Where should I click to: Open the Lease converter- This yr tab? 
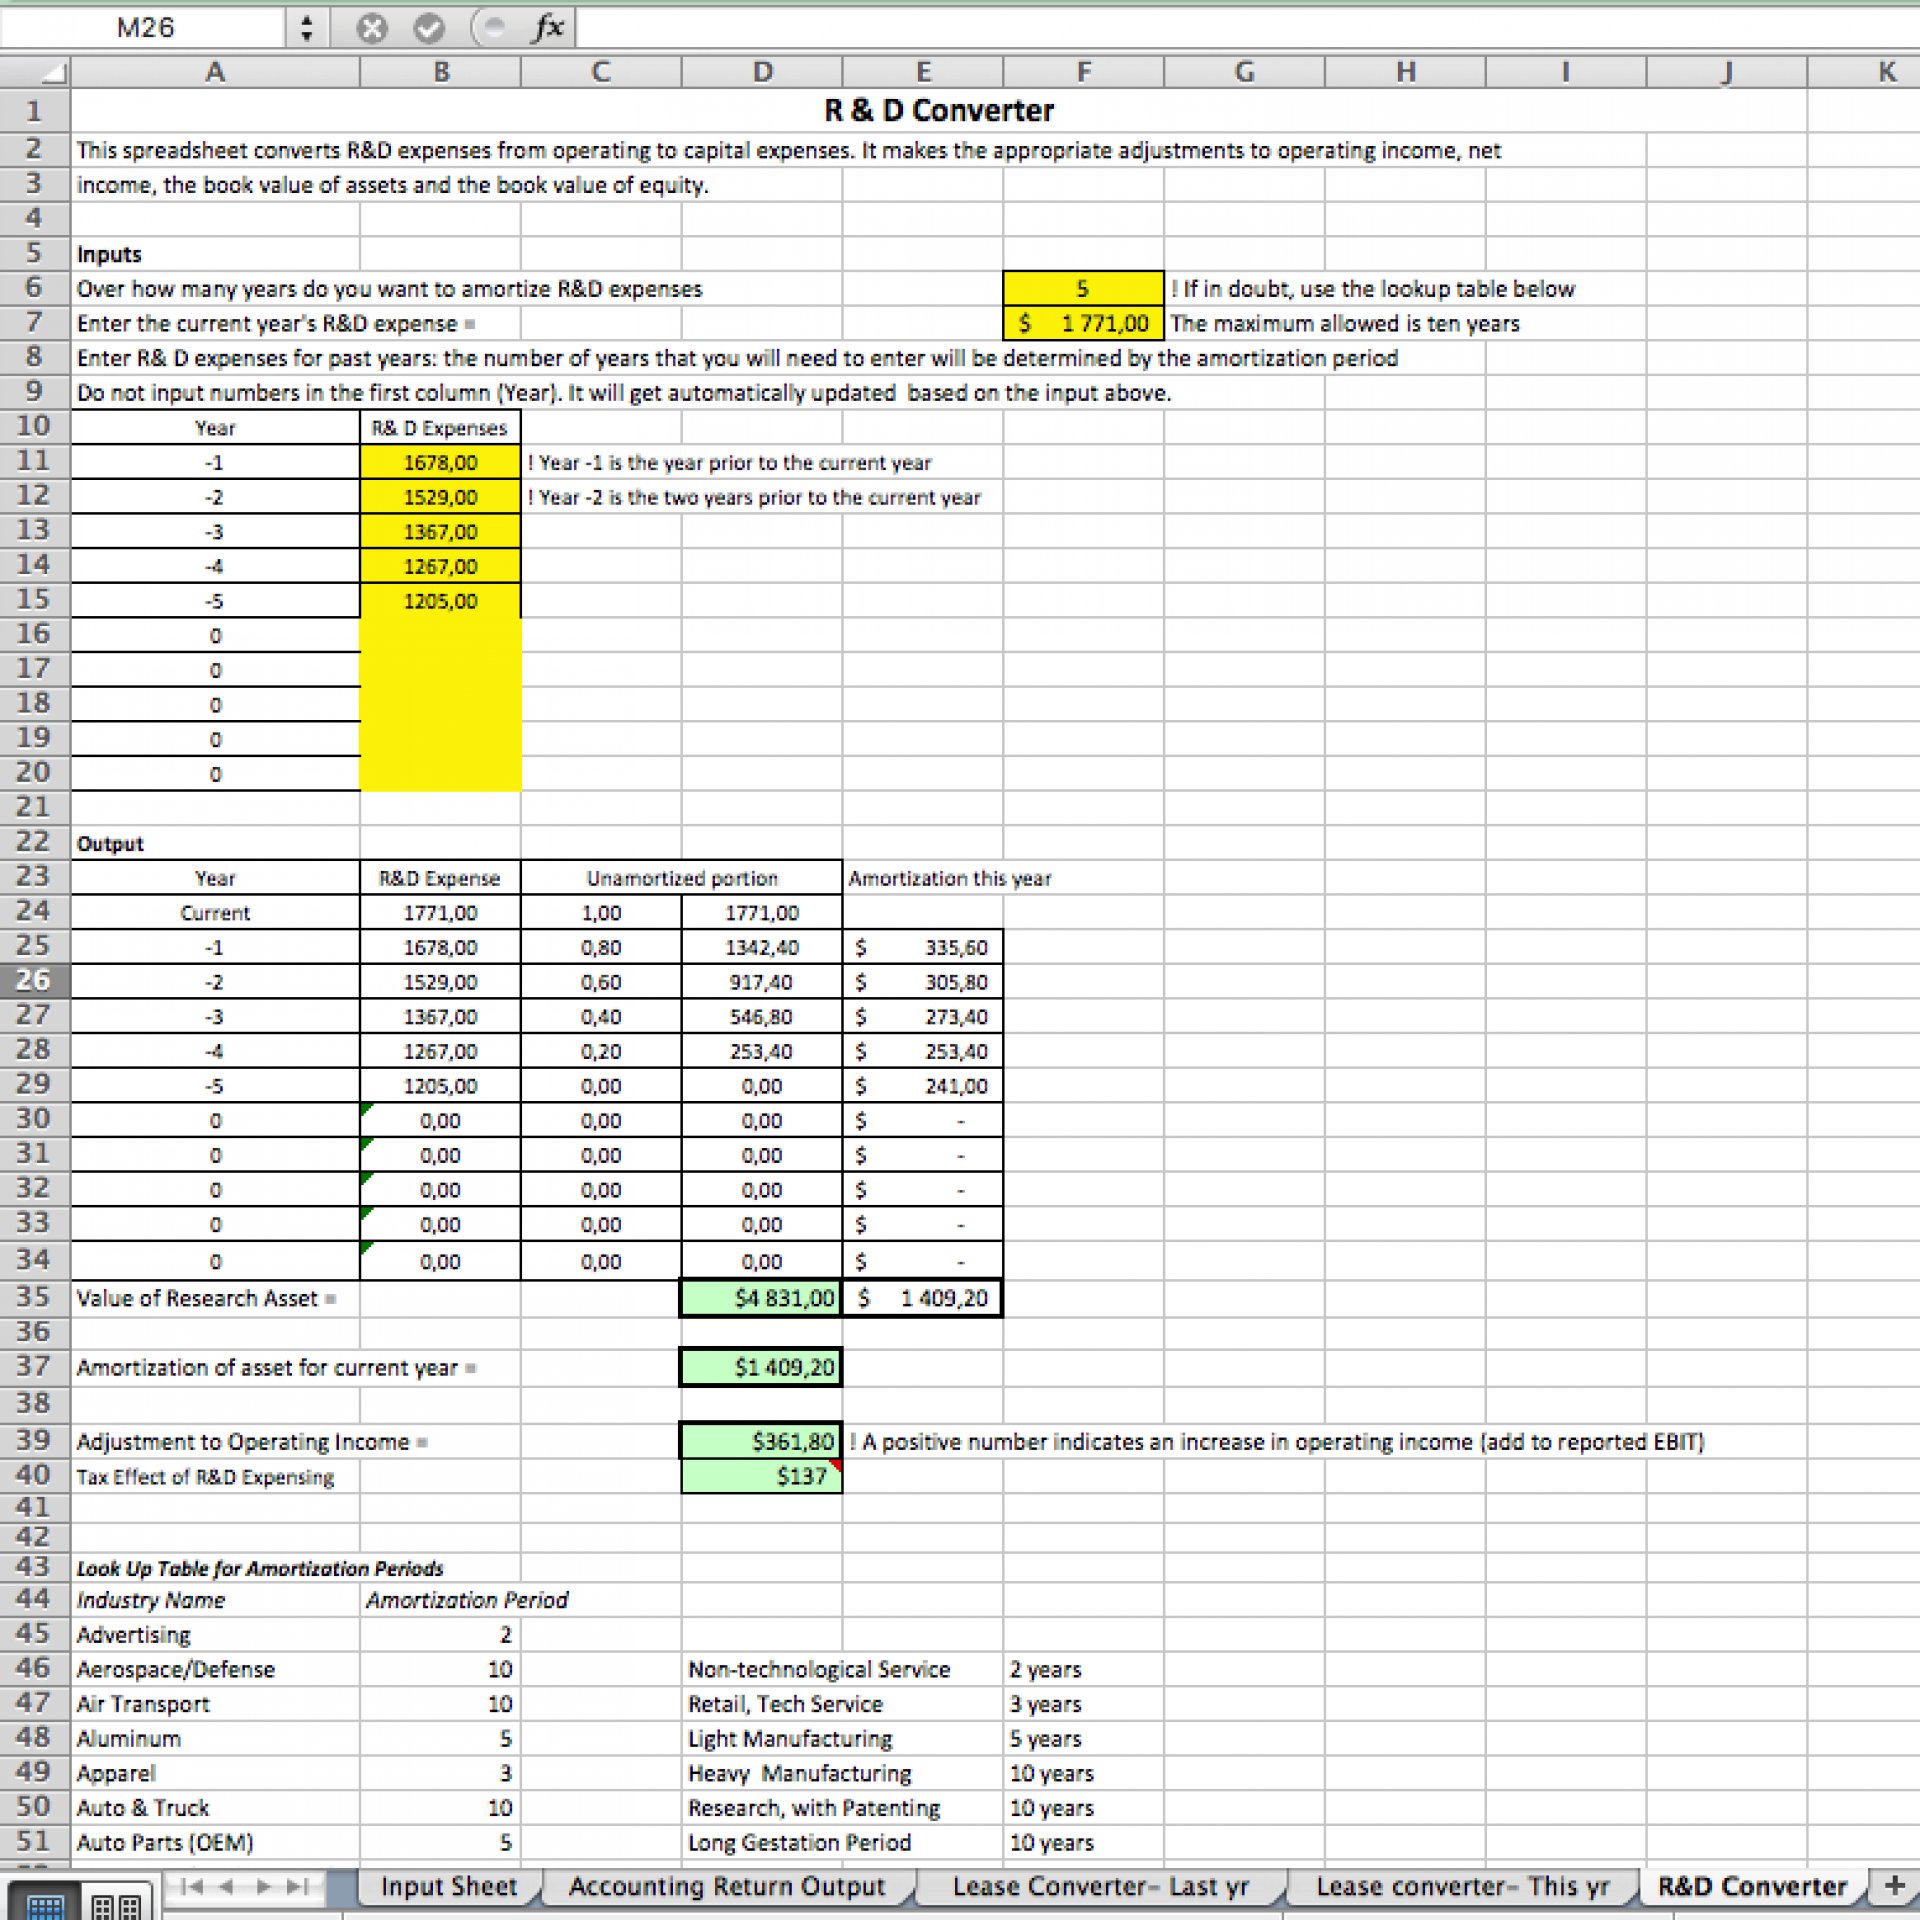[x=1463, y=1886]
